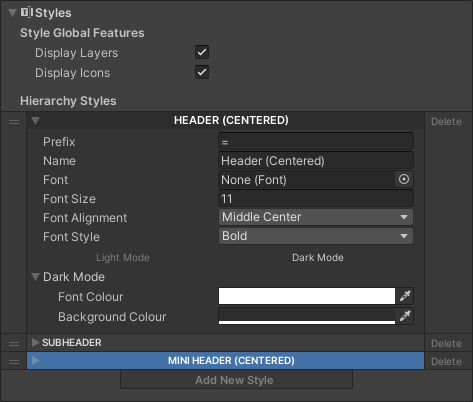
Task: Open the Font Alignment dropdown
Action: click(316, 217)
